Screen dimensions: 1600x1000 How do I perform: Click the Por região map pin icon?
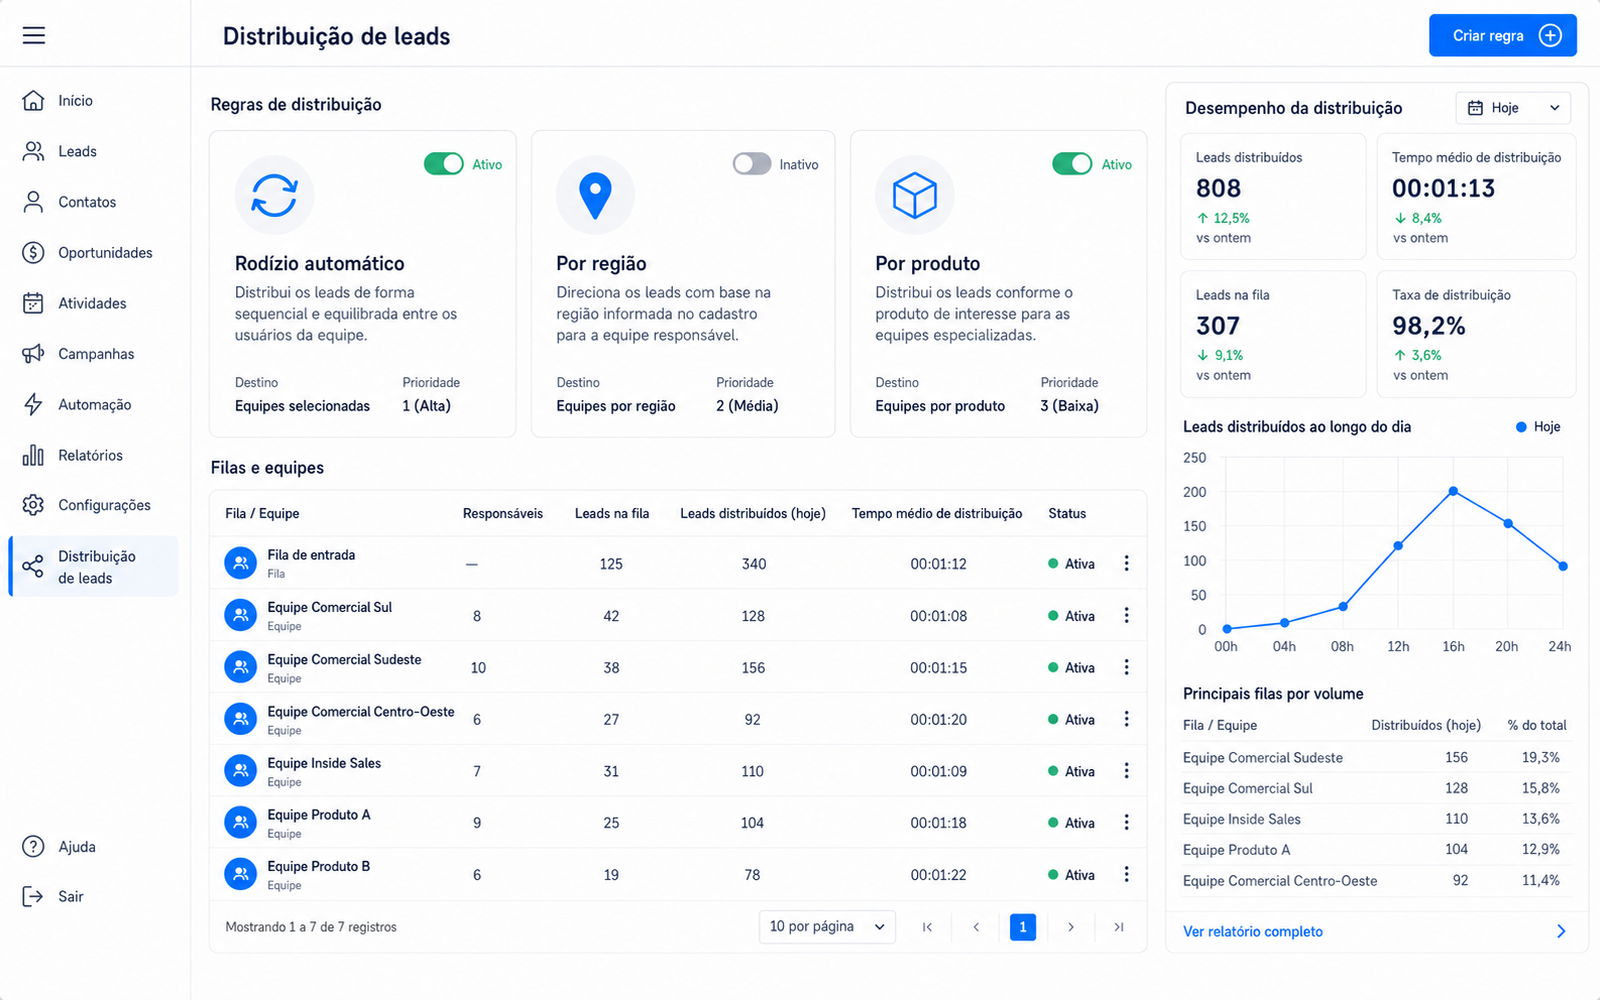595,195
